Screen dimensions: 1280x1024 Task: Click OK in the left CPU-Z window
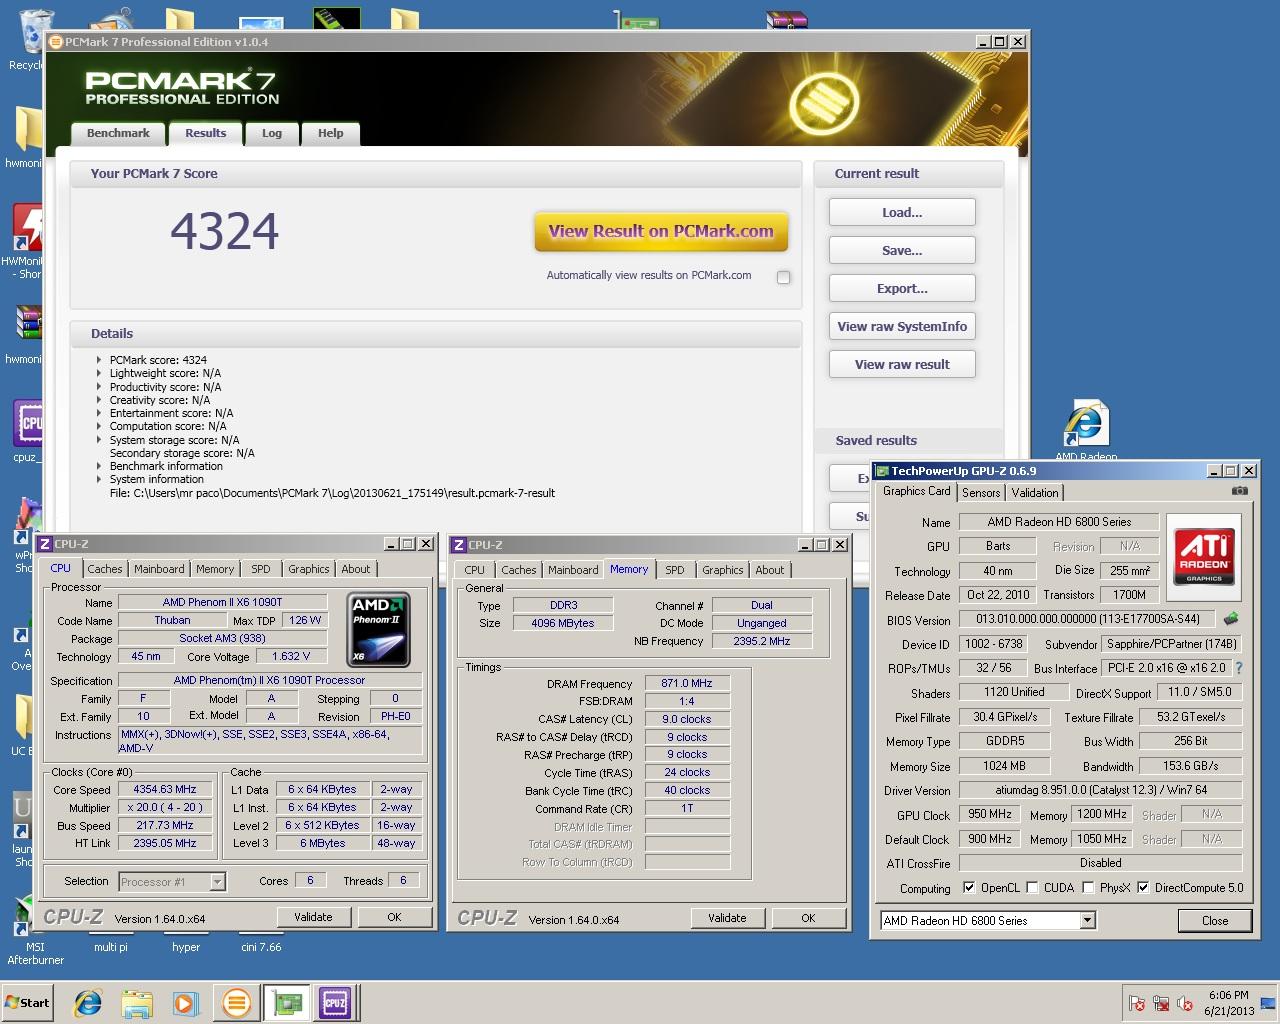[x=394, y=917]
